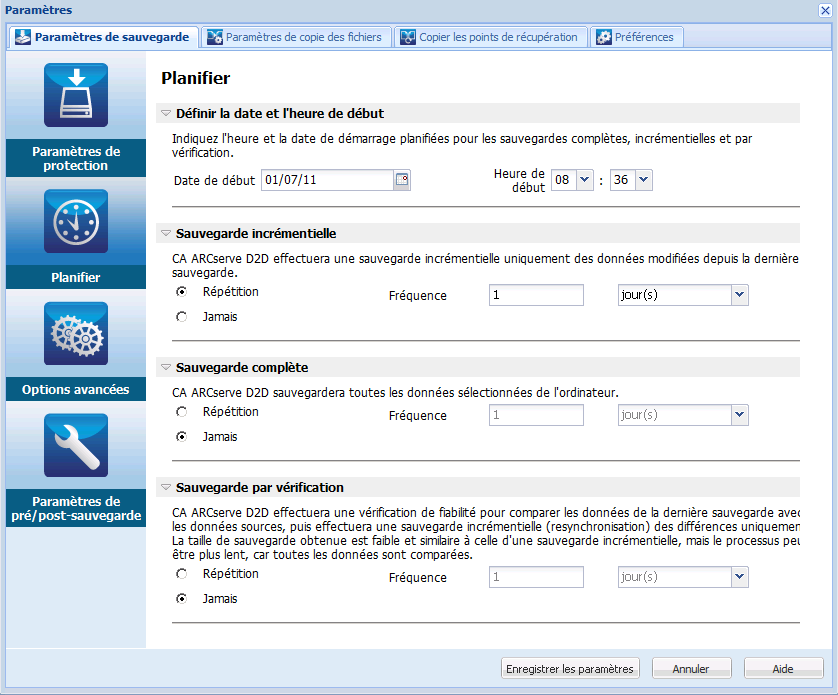The image size is (838, 695).
Task: Click the Paramètres de sauvegarde tab icon
Action: tap(23, 37)
